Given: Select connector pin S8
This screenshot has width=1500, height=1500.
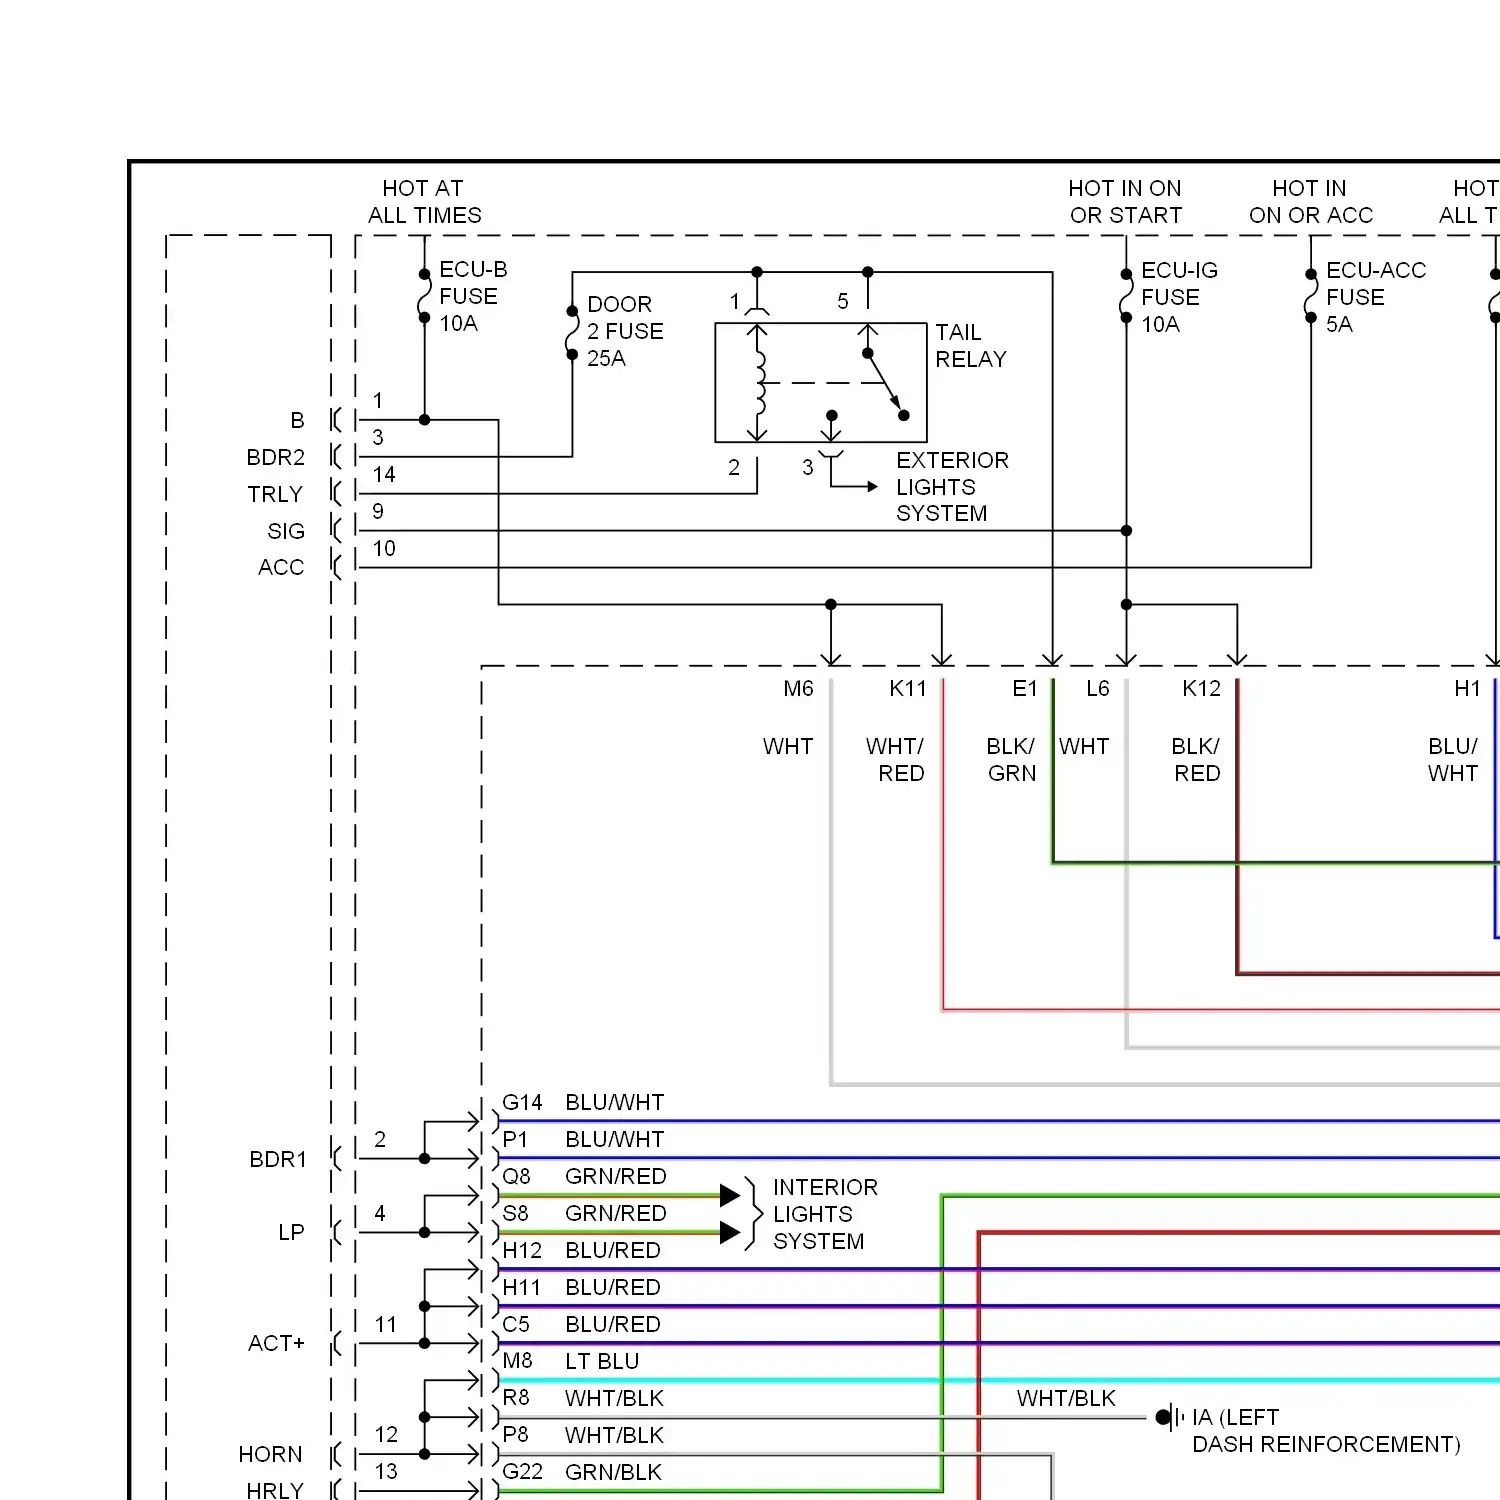Looking at the screenshot, I should tap(515, 1213).
